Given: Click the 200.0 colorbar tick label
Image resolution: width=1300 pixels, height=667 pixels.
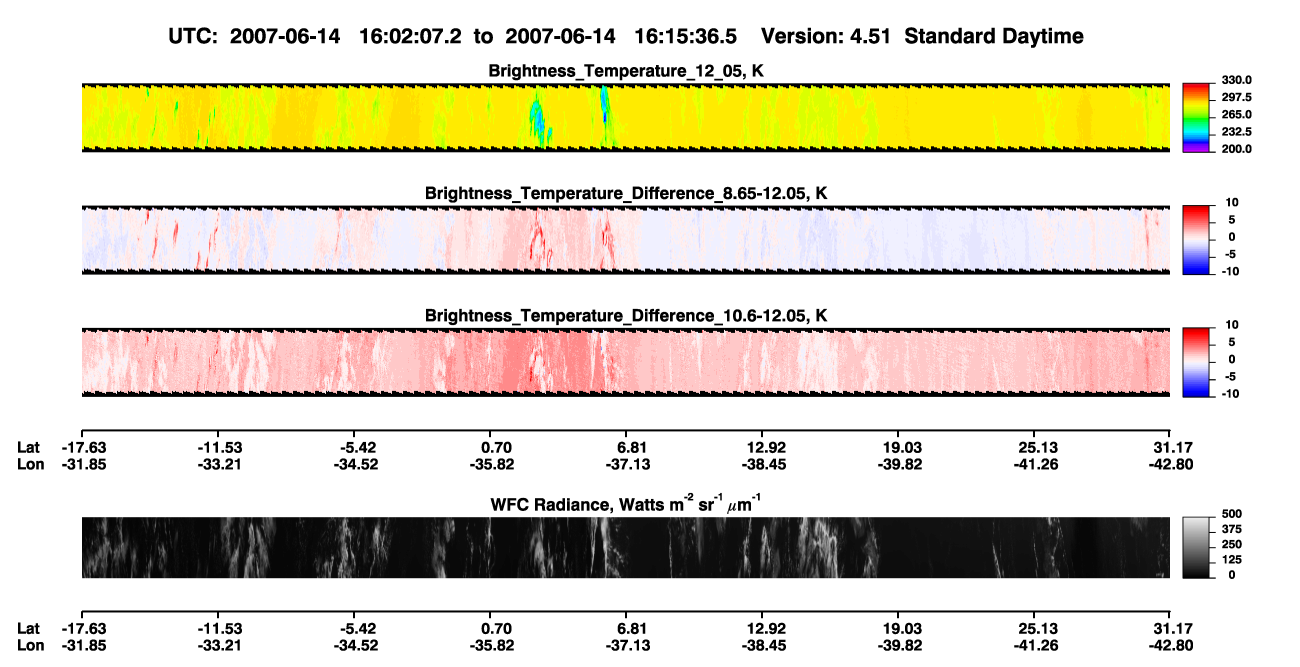Looking at the screenshot, I should [x=1236, y=148].
